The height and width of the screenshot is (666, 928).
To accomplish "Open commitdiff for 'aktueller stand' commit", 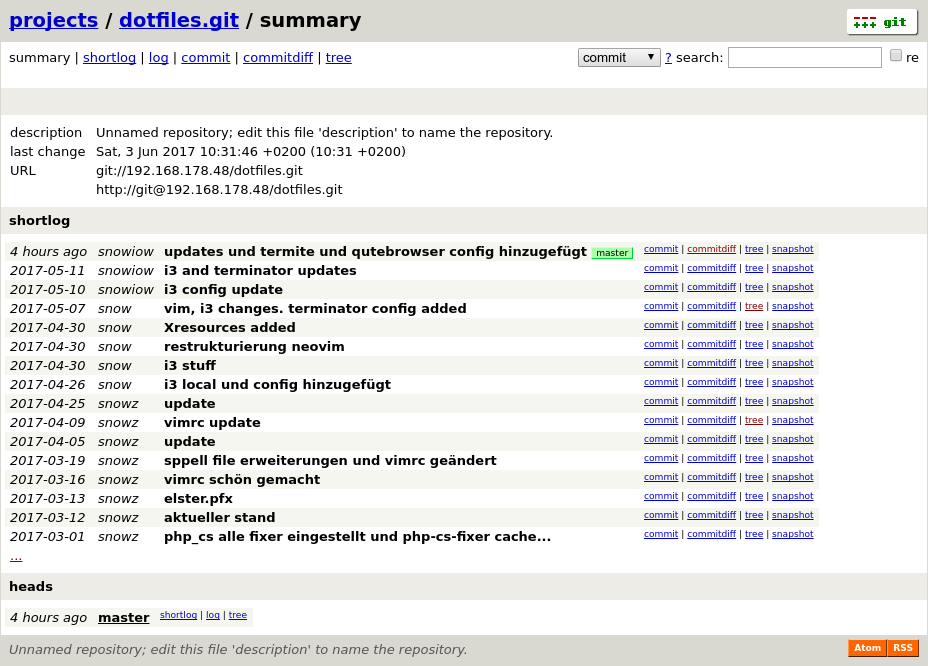I will coord(711,515).
